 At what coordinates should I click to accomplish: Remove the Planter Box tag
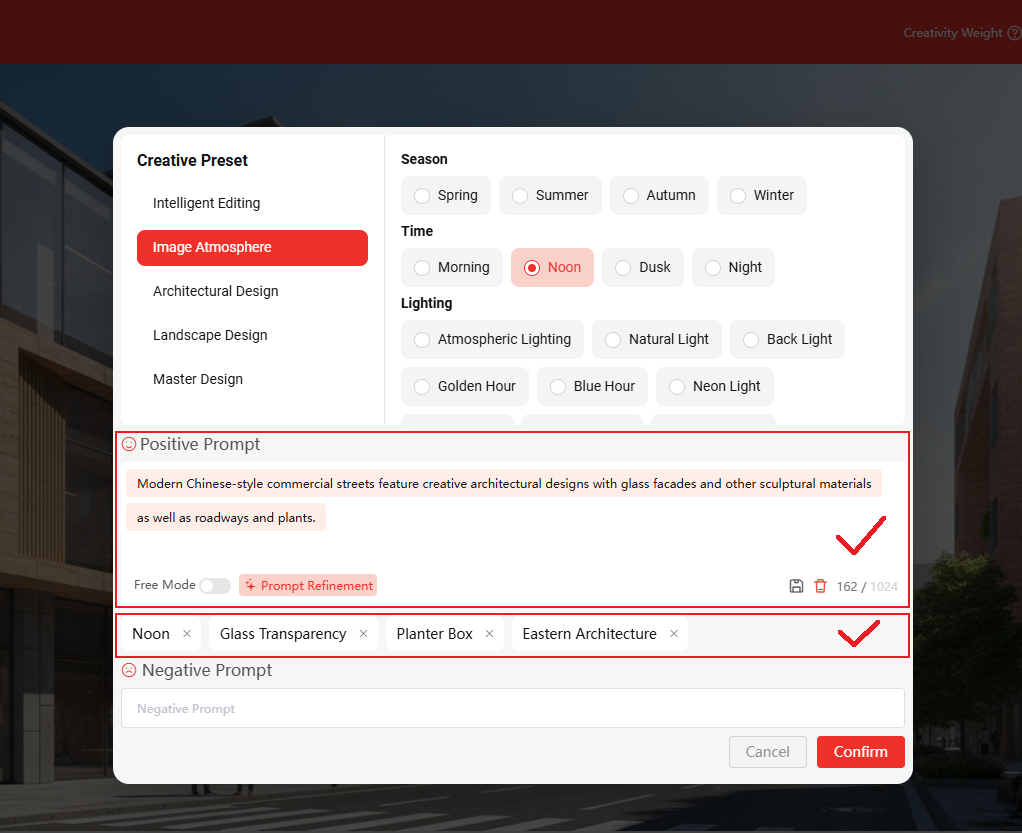[x=489, y=634]
